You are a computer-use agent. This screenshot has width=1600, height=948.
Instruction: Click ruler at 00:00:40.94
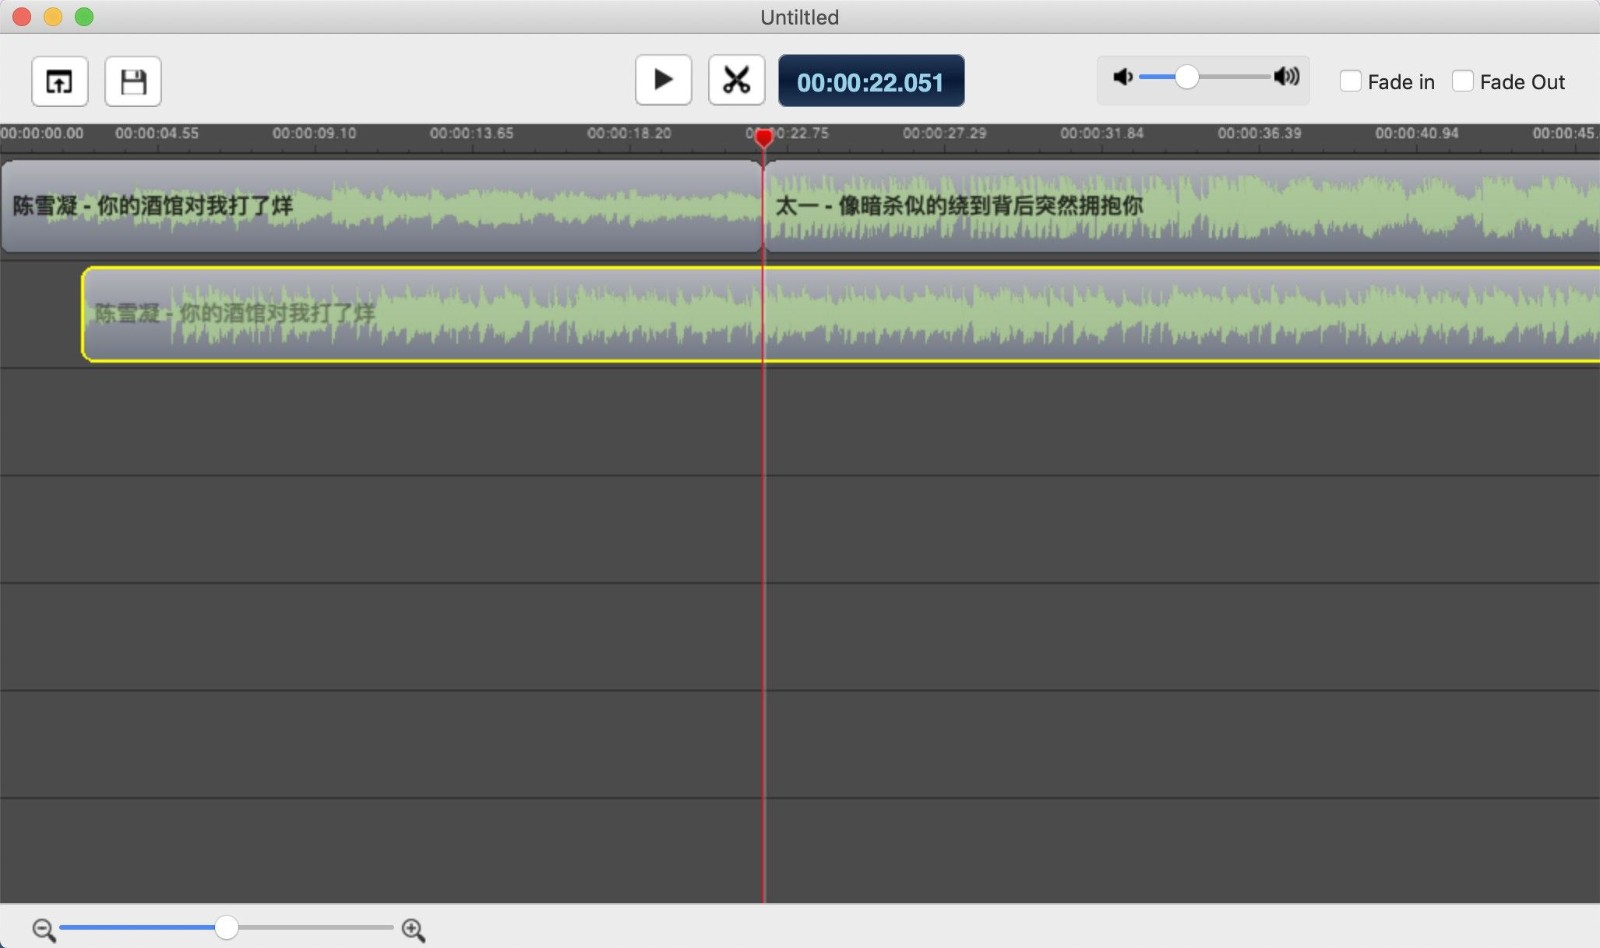1417,133
